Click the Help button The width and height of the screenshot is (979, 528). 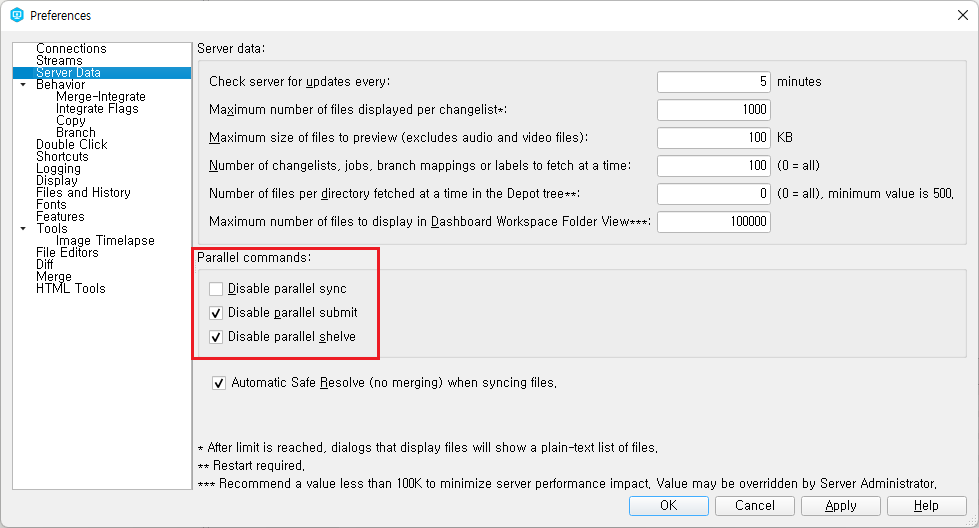(927, 506)
